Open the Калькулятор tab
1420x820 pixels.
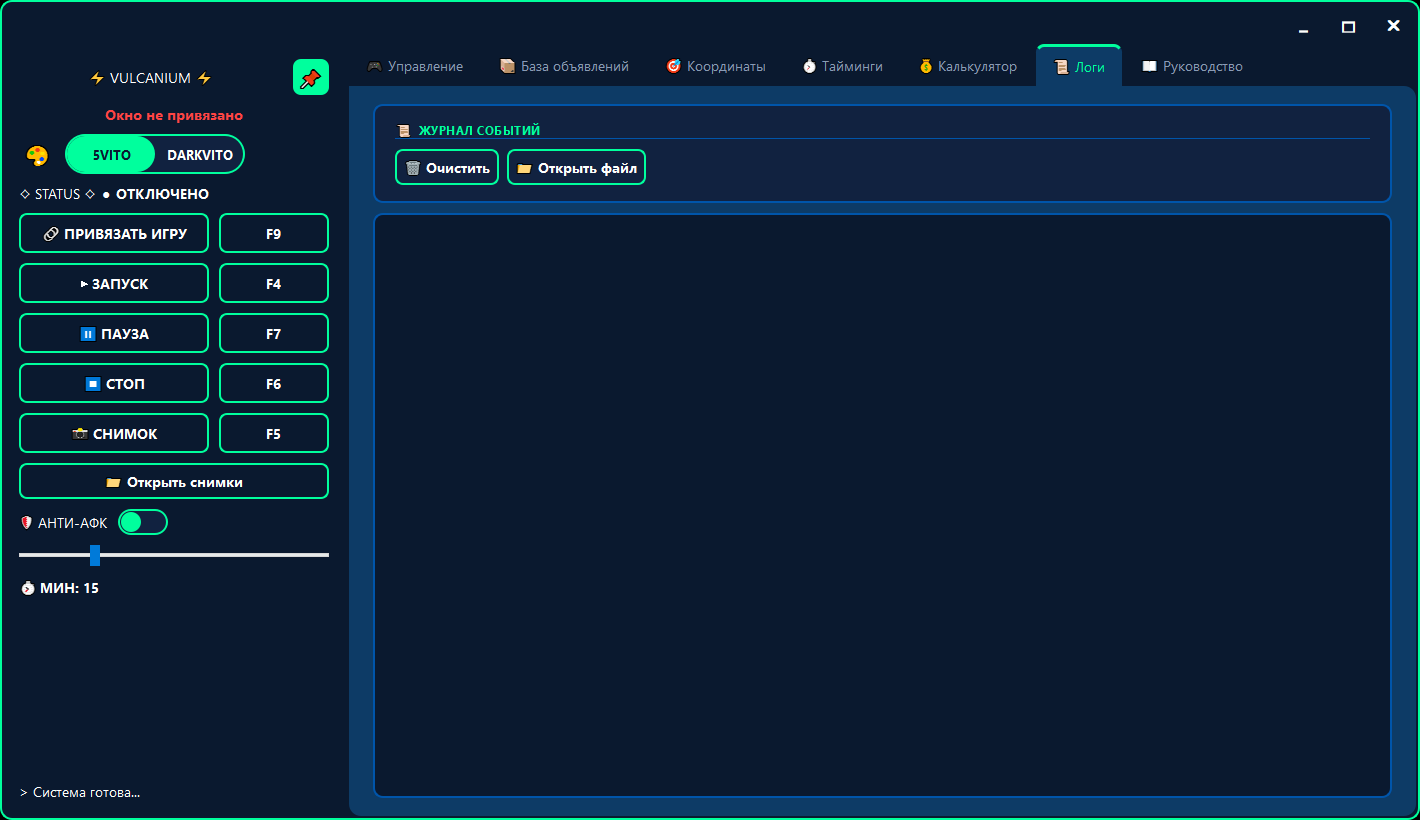point(968,66)
